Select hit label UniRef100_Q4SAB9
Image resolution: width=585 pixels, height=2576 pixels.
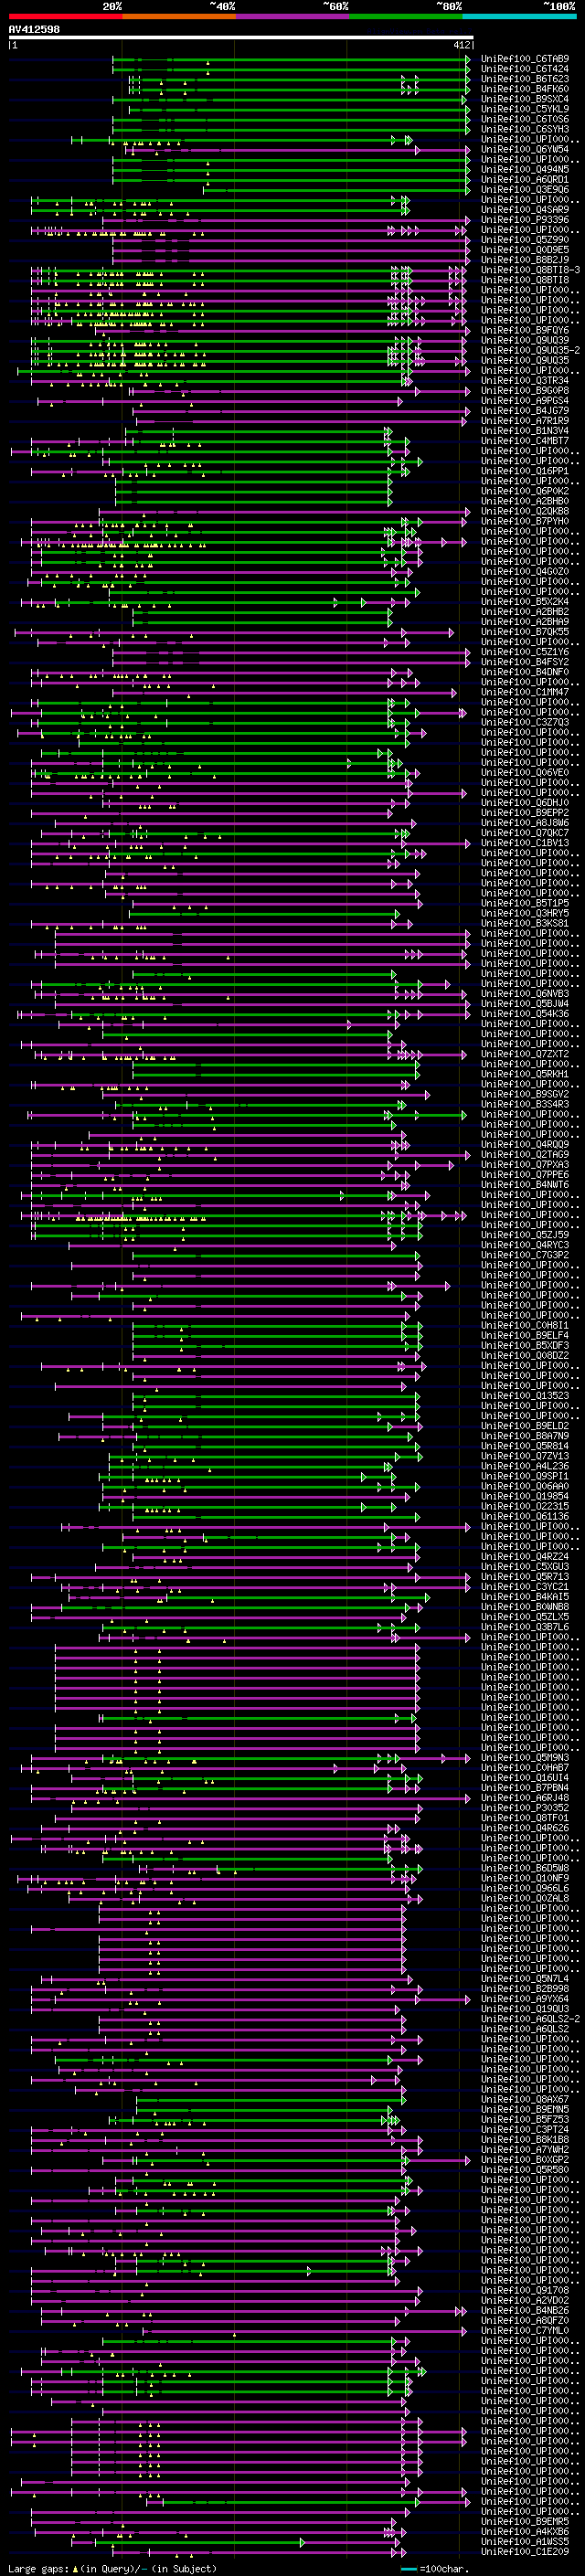tap(525, 210)
